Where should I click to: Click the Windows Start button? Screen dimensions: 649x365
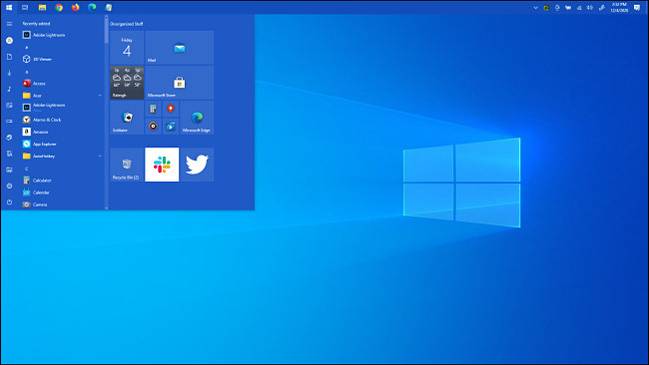click(x=9, y=7)
